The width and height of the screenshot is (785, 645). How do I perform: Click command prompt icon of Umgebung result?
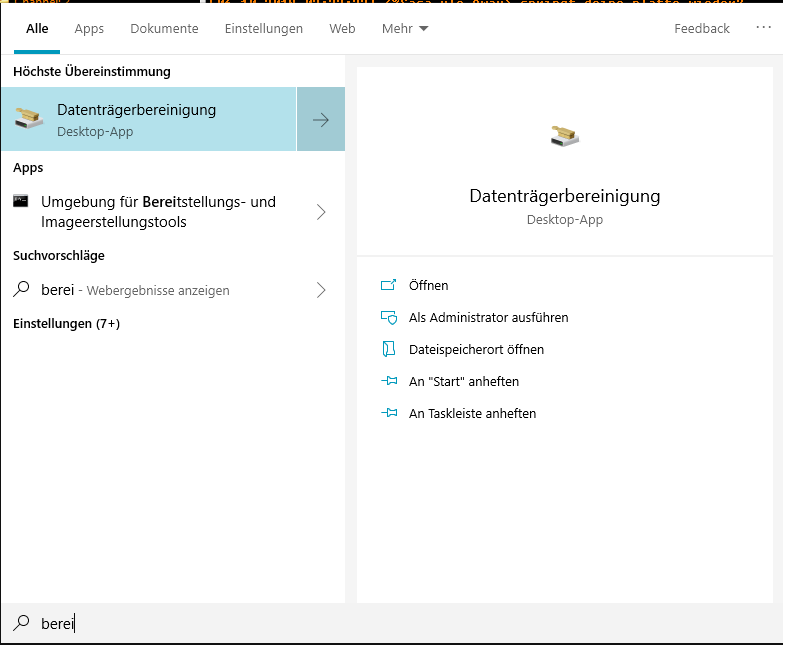tap(21, 201)
